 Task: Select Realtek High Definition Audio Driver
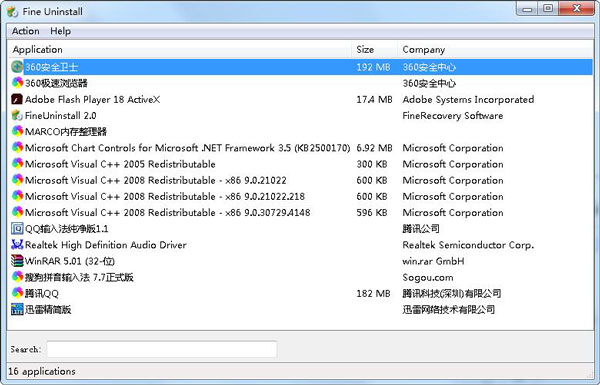106,245
